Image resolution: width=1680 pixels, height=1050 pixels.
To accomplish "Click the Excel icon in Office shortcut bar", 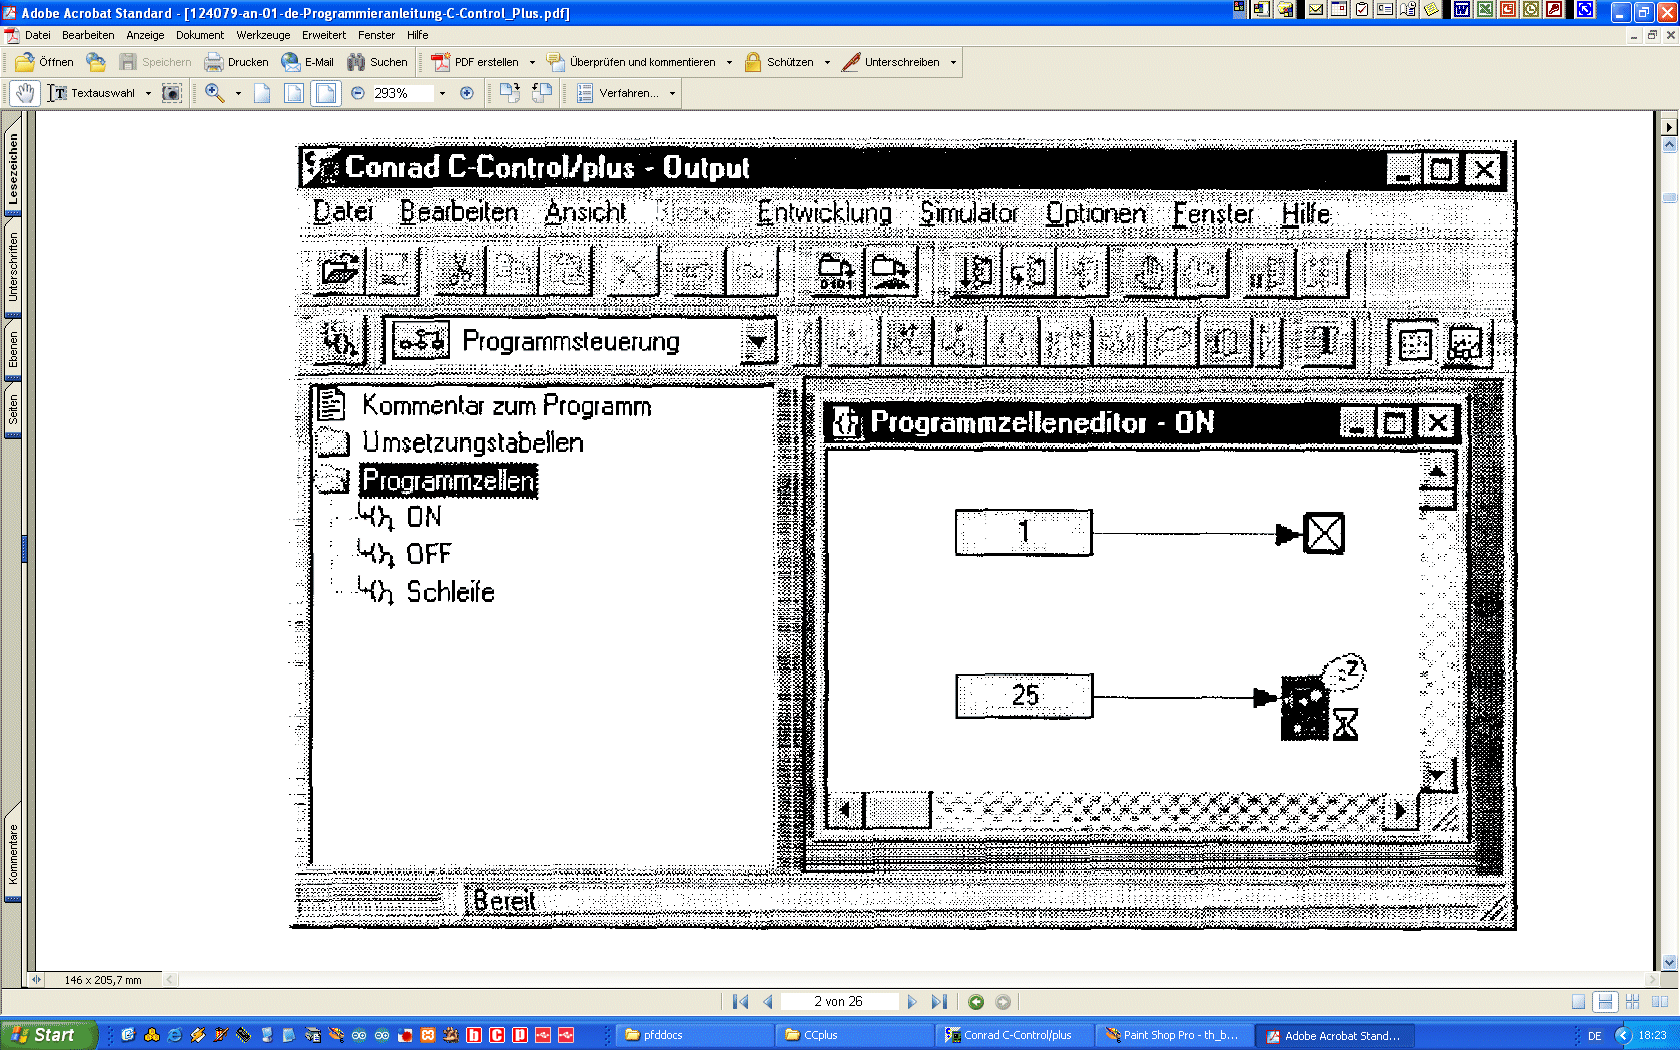I will [x=1484, y=10].
